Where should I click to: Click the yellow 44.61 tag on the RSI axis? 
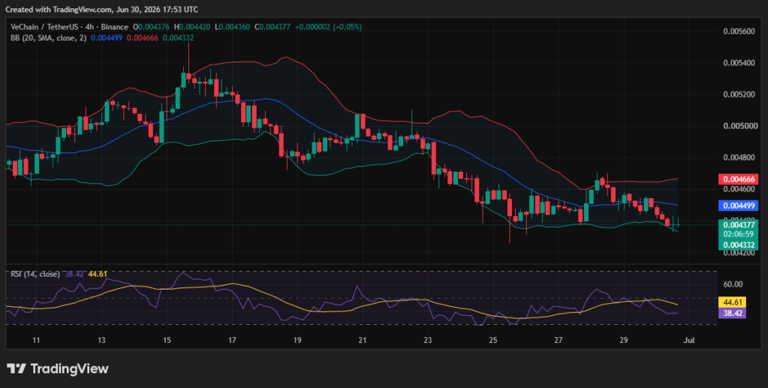(732, 302)
